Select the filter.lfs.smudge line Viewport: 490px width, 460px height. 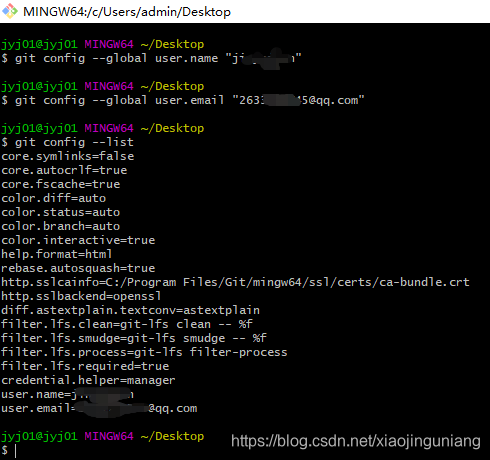[x=134, y=338]
